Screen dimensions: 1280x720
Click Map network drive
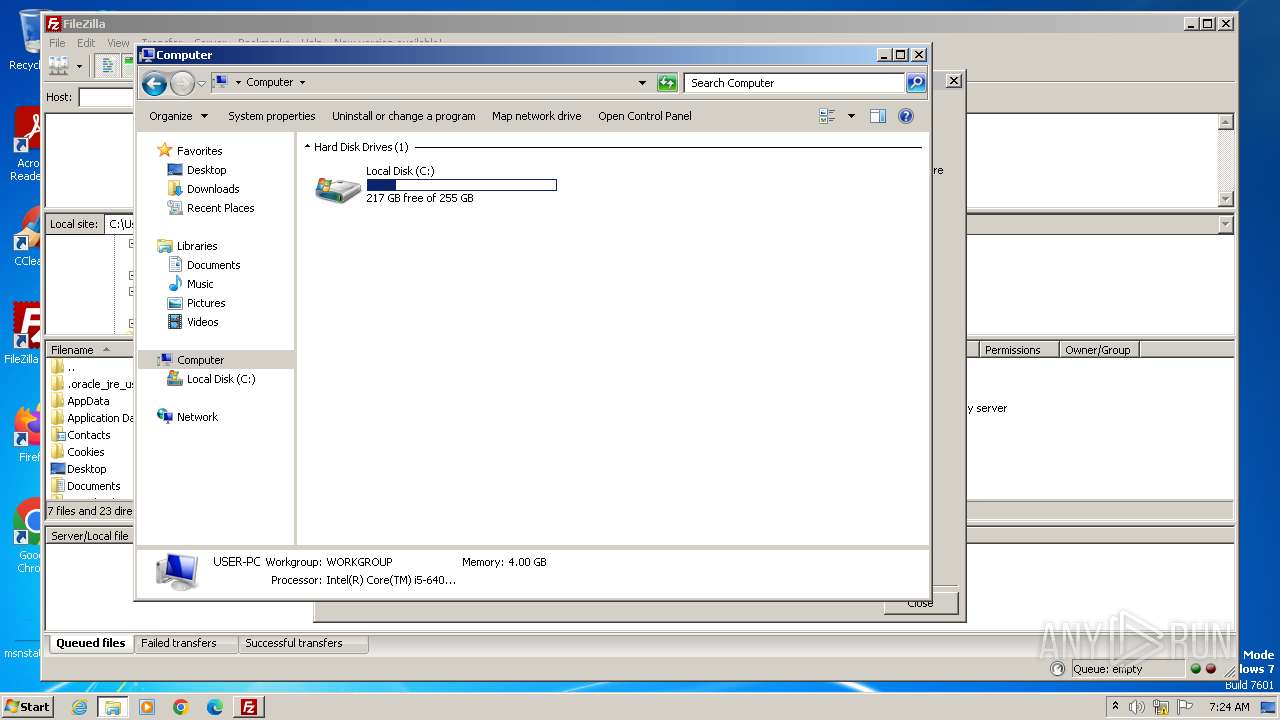[x=536, y=116]
